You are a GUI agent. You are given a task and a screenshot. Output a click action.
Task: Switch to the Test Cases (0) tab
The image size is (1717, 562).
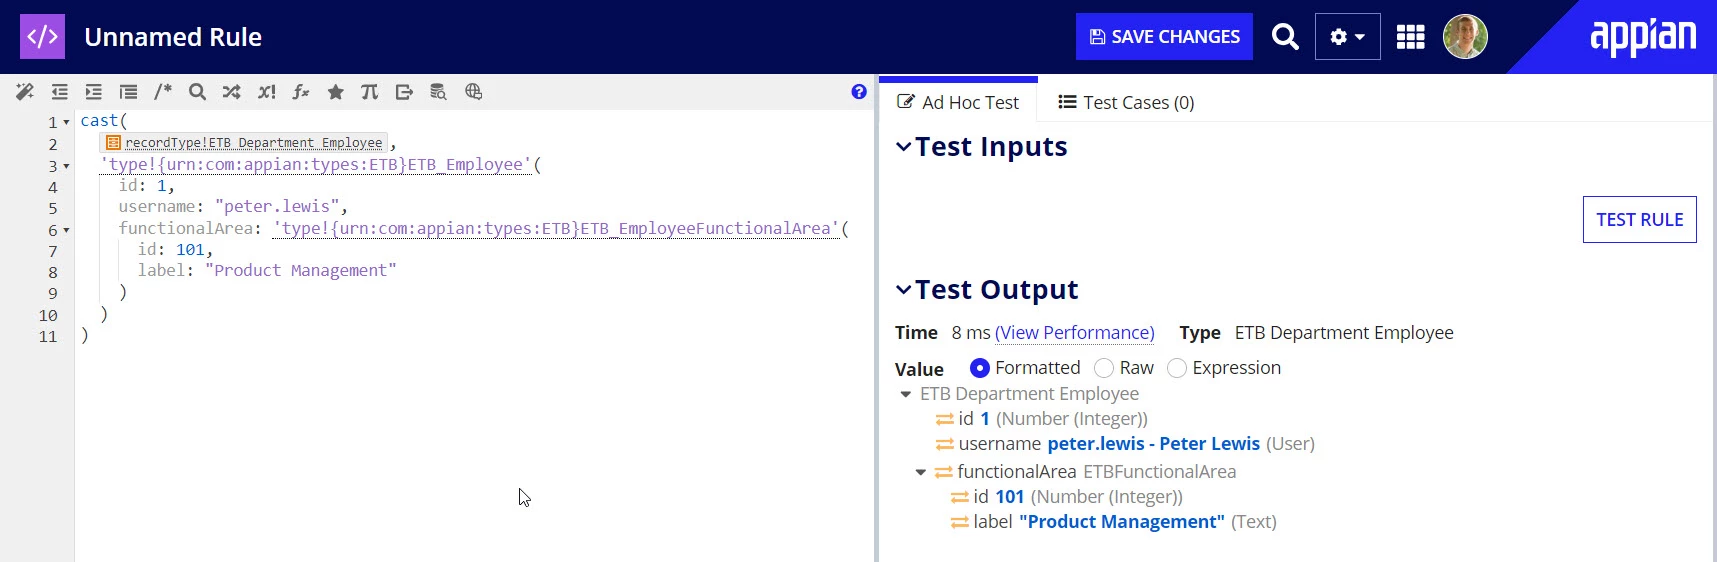click(1126, 102)
